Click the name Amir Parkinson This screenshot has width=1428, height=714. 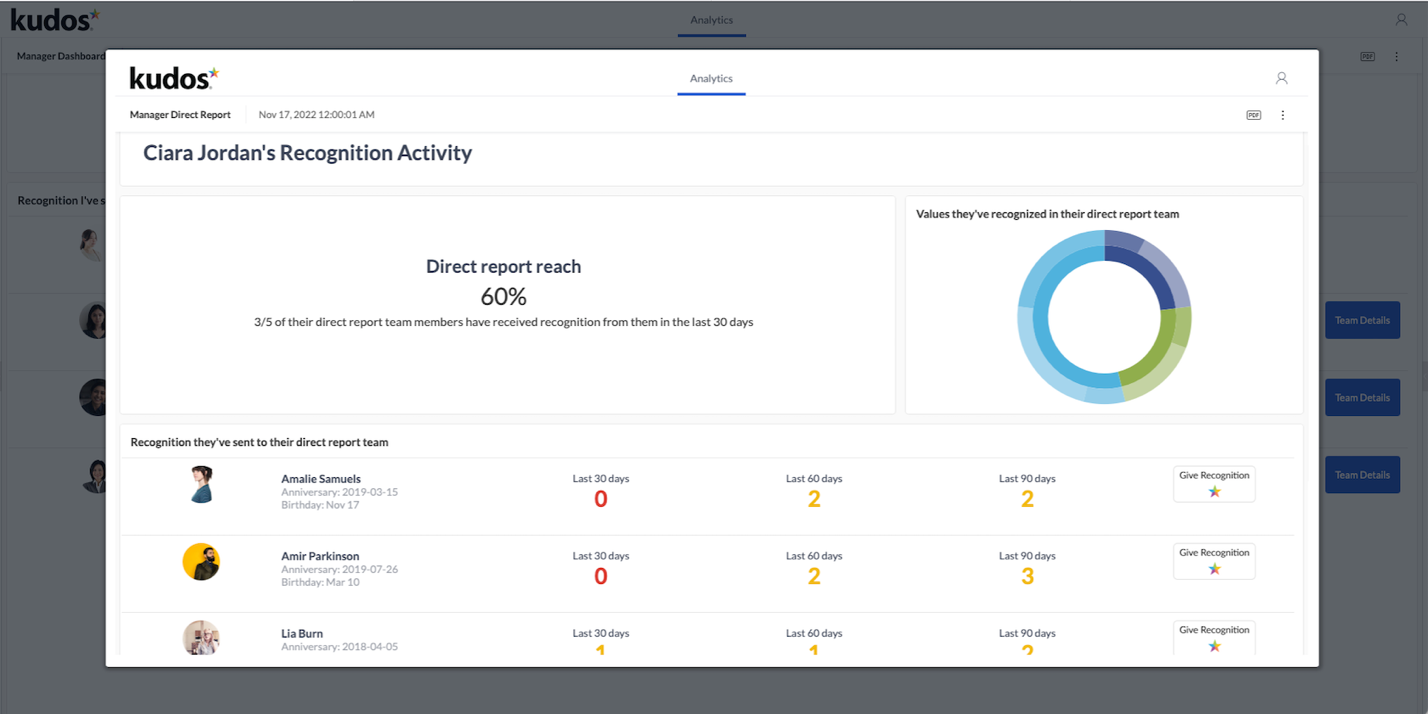320,556
